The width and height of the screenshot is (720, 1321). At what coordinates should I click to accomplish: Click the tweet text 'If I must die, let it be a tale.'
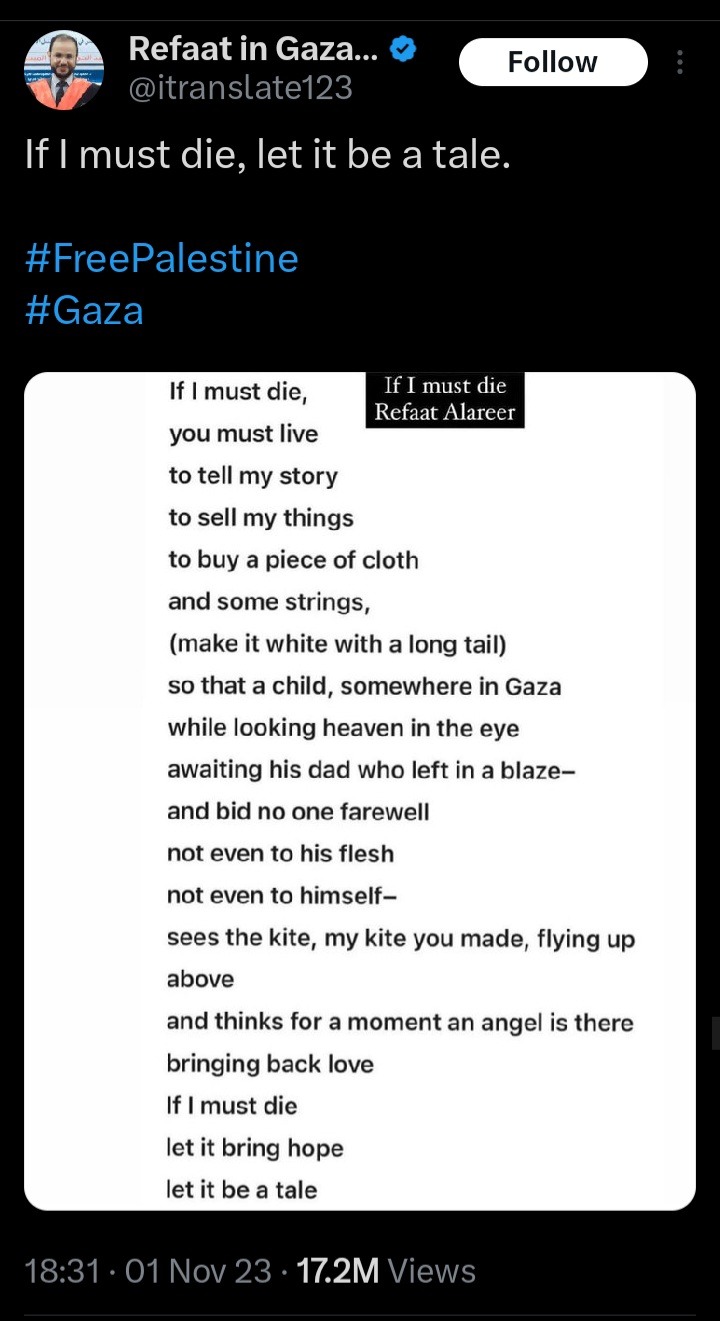(268, 156)
